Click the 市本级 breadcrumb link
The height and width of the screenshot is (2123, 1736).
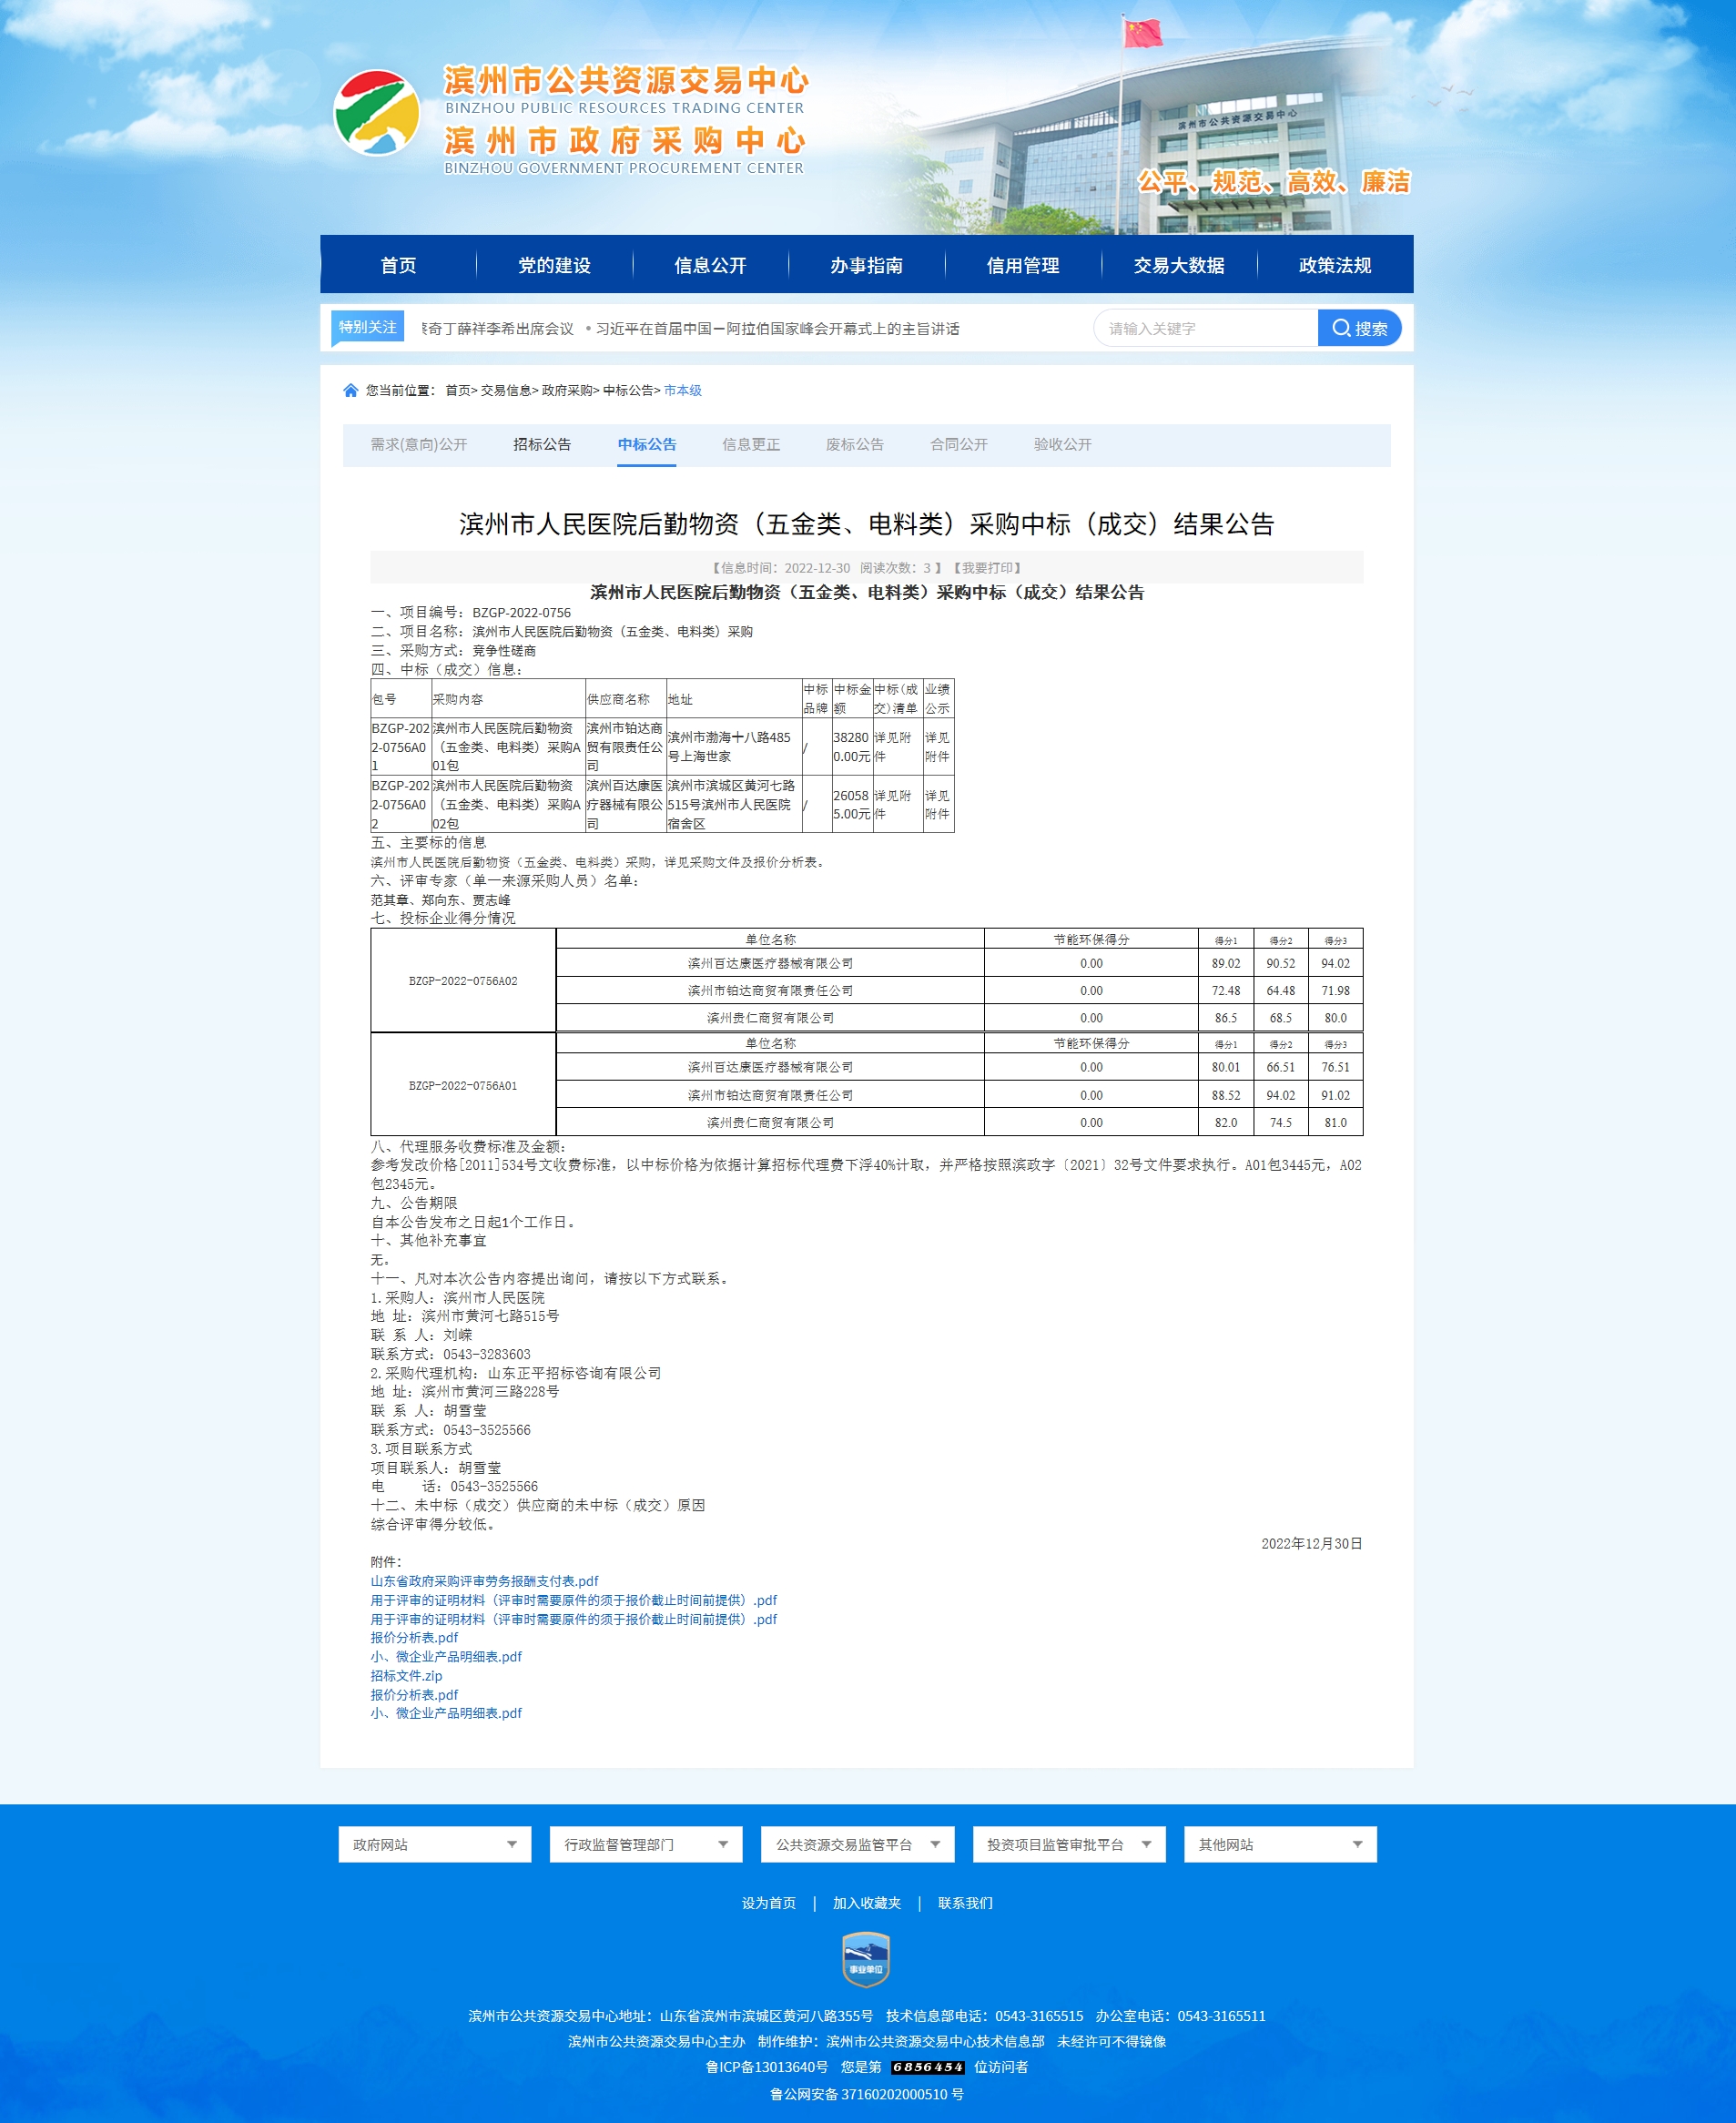(683, 391)
